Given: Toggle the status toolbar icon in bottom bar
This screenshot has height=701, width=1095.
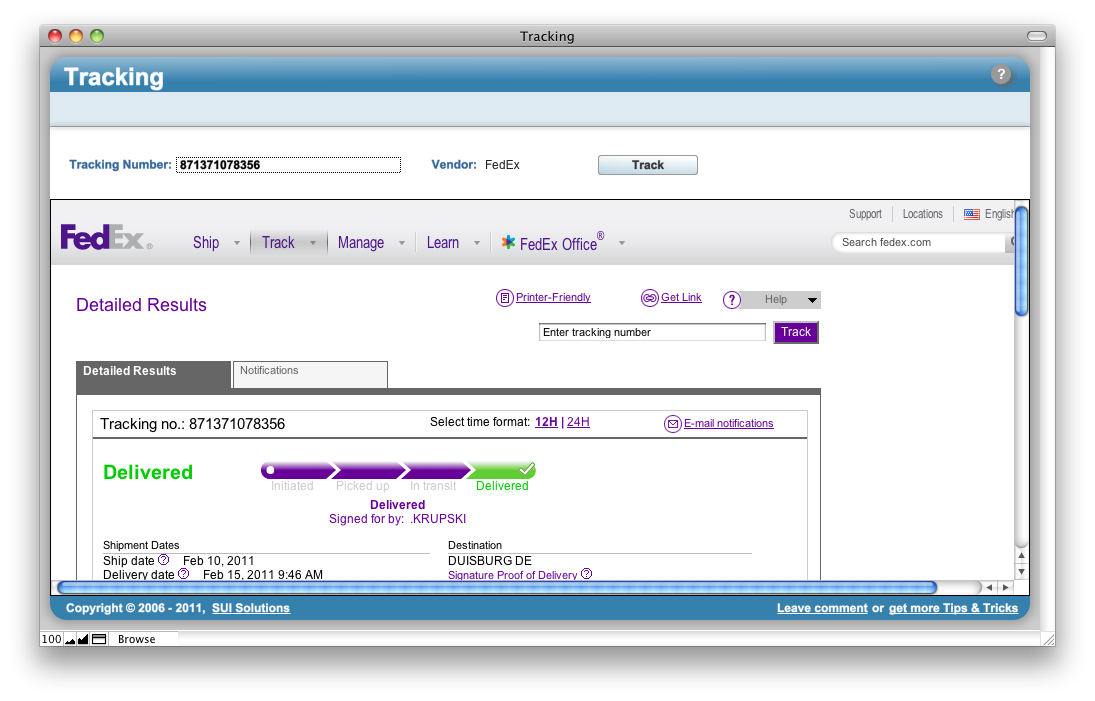Looking at the screenshot, I should pyautogui.click(x=99, y=639).
